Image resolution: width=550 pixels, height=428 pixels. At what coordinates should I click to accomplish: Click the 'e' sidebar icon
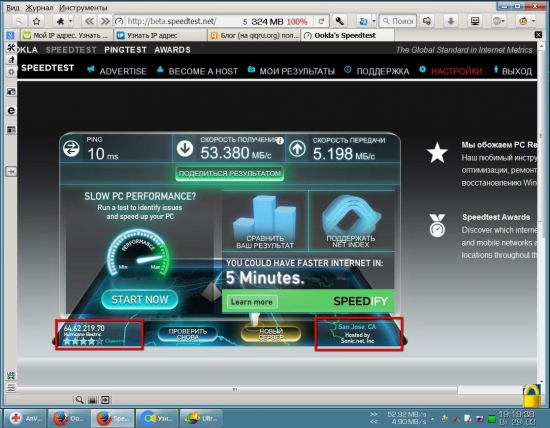click(11, 111)
